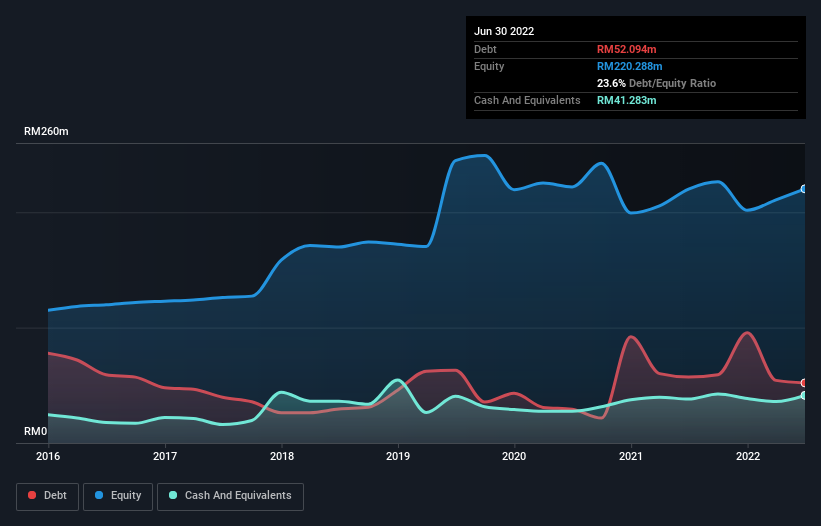Select the 2021 axis label
821x526 pixels.
click(x=631, y=456)
